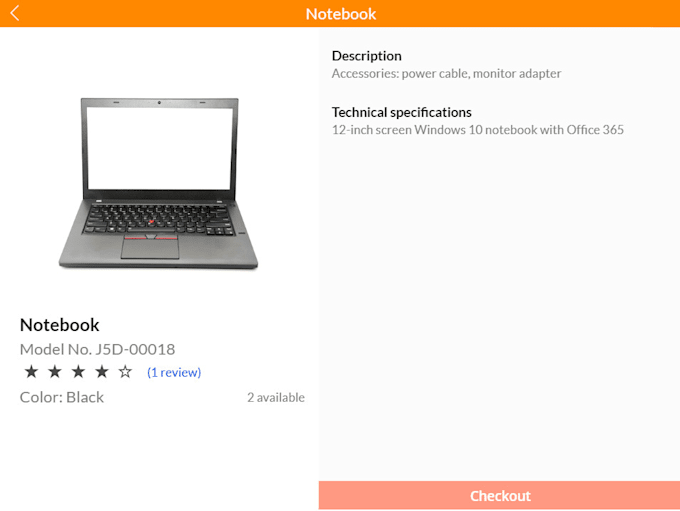Screen dimensions: 680x511
Task: Click the Color: Black label
Action: coord(62,397)
